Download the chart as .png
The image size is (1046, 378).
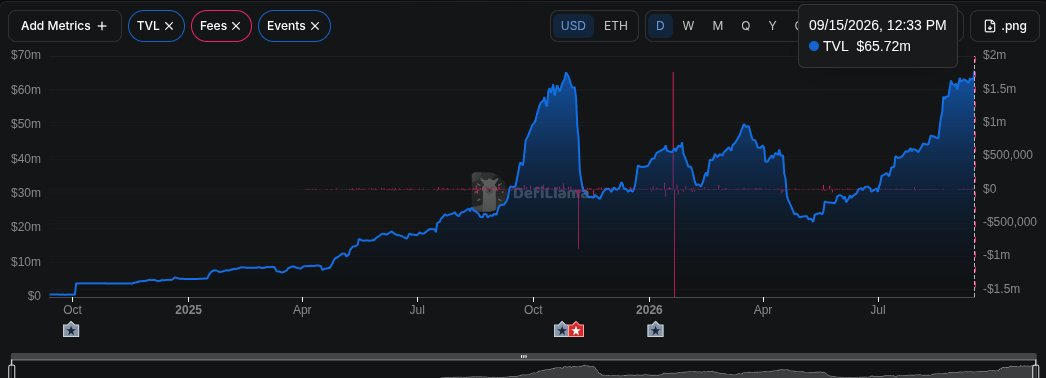pos(1005,26)
